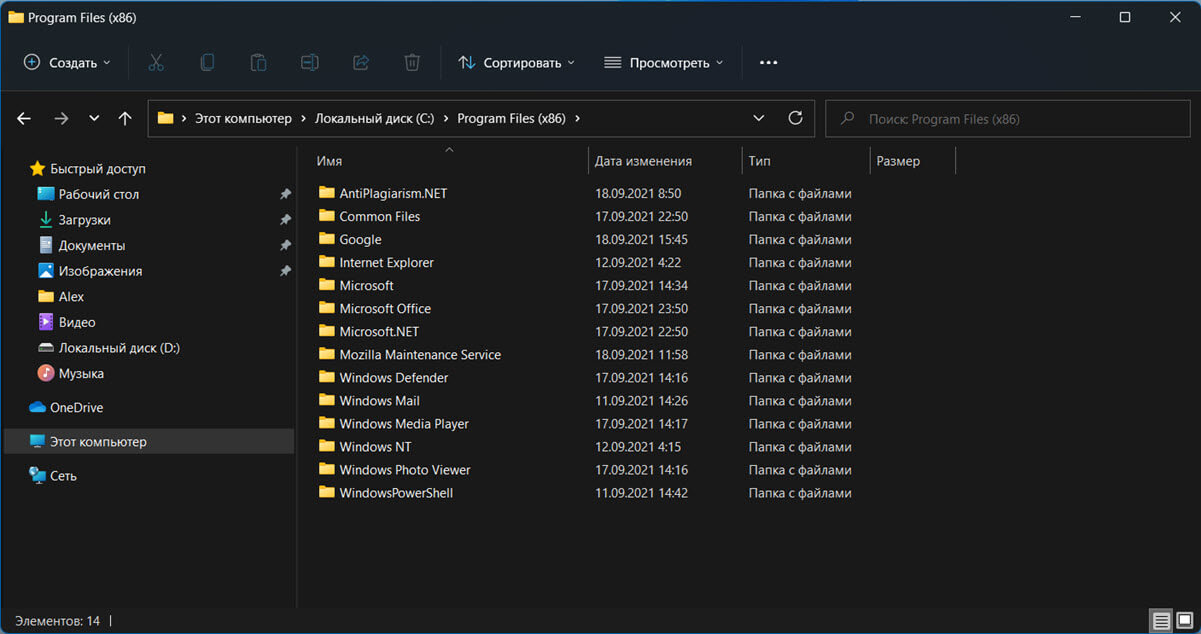Refresh the current folder view
1201x634 pixels.
coord(795,118)
